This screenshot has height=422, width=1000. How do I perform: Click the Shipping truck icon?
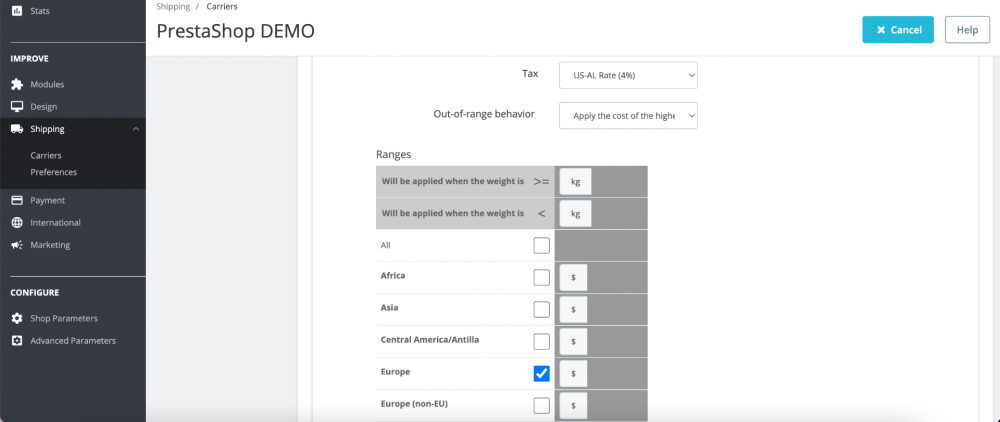[17, 129]
